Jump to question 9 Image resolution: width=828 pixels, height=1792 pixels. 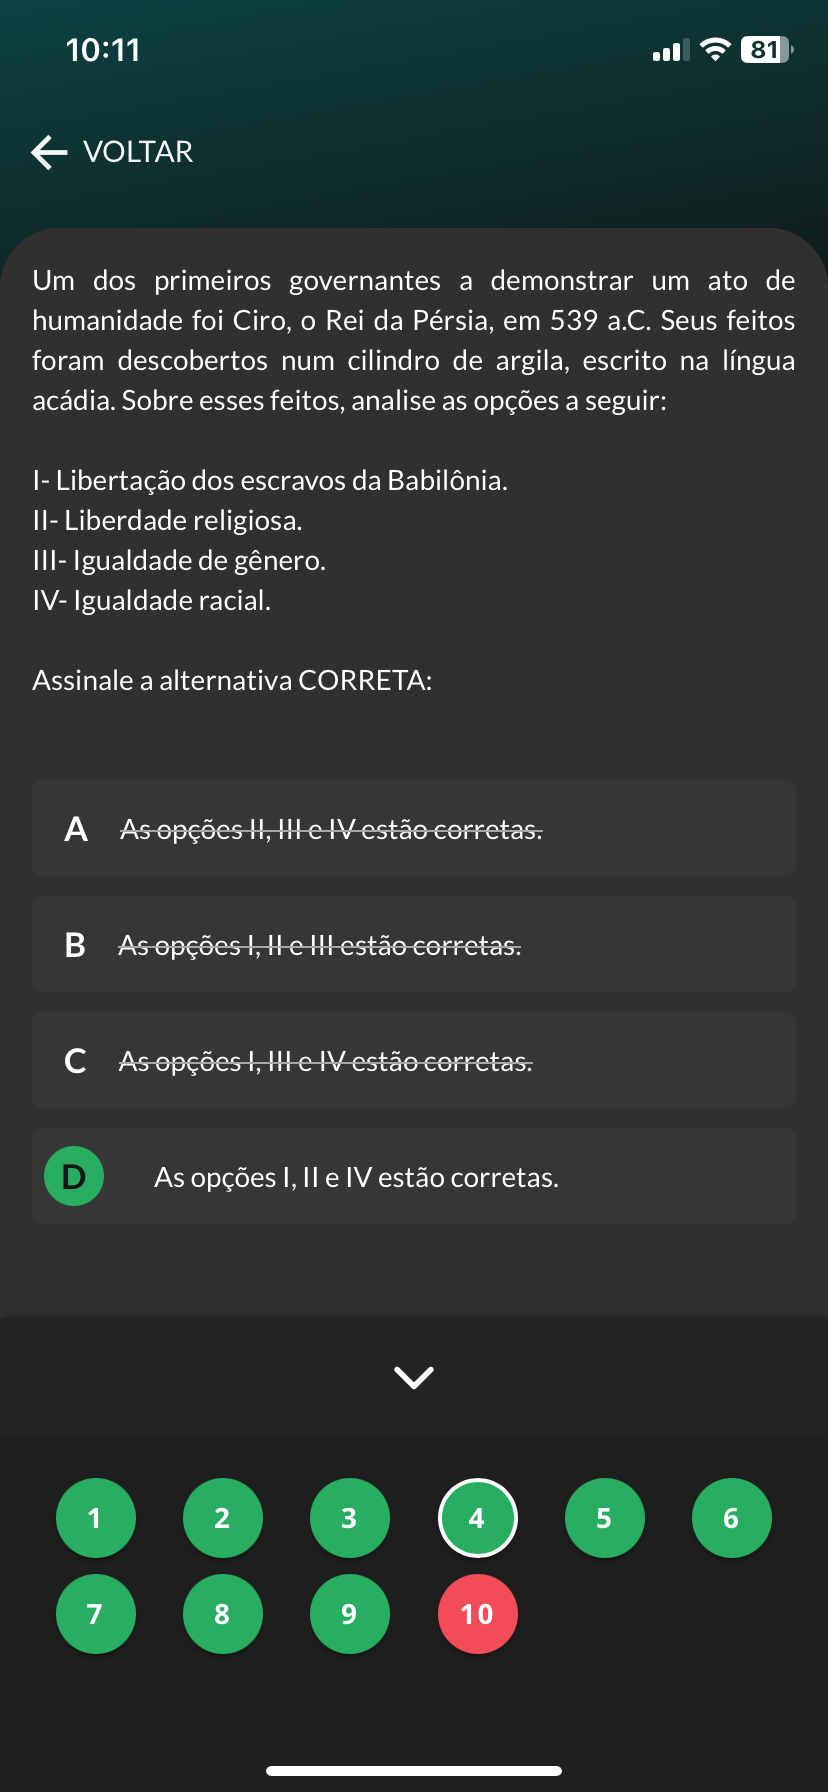(349, 1614)
